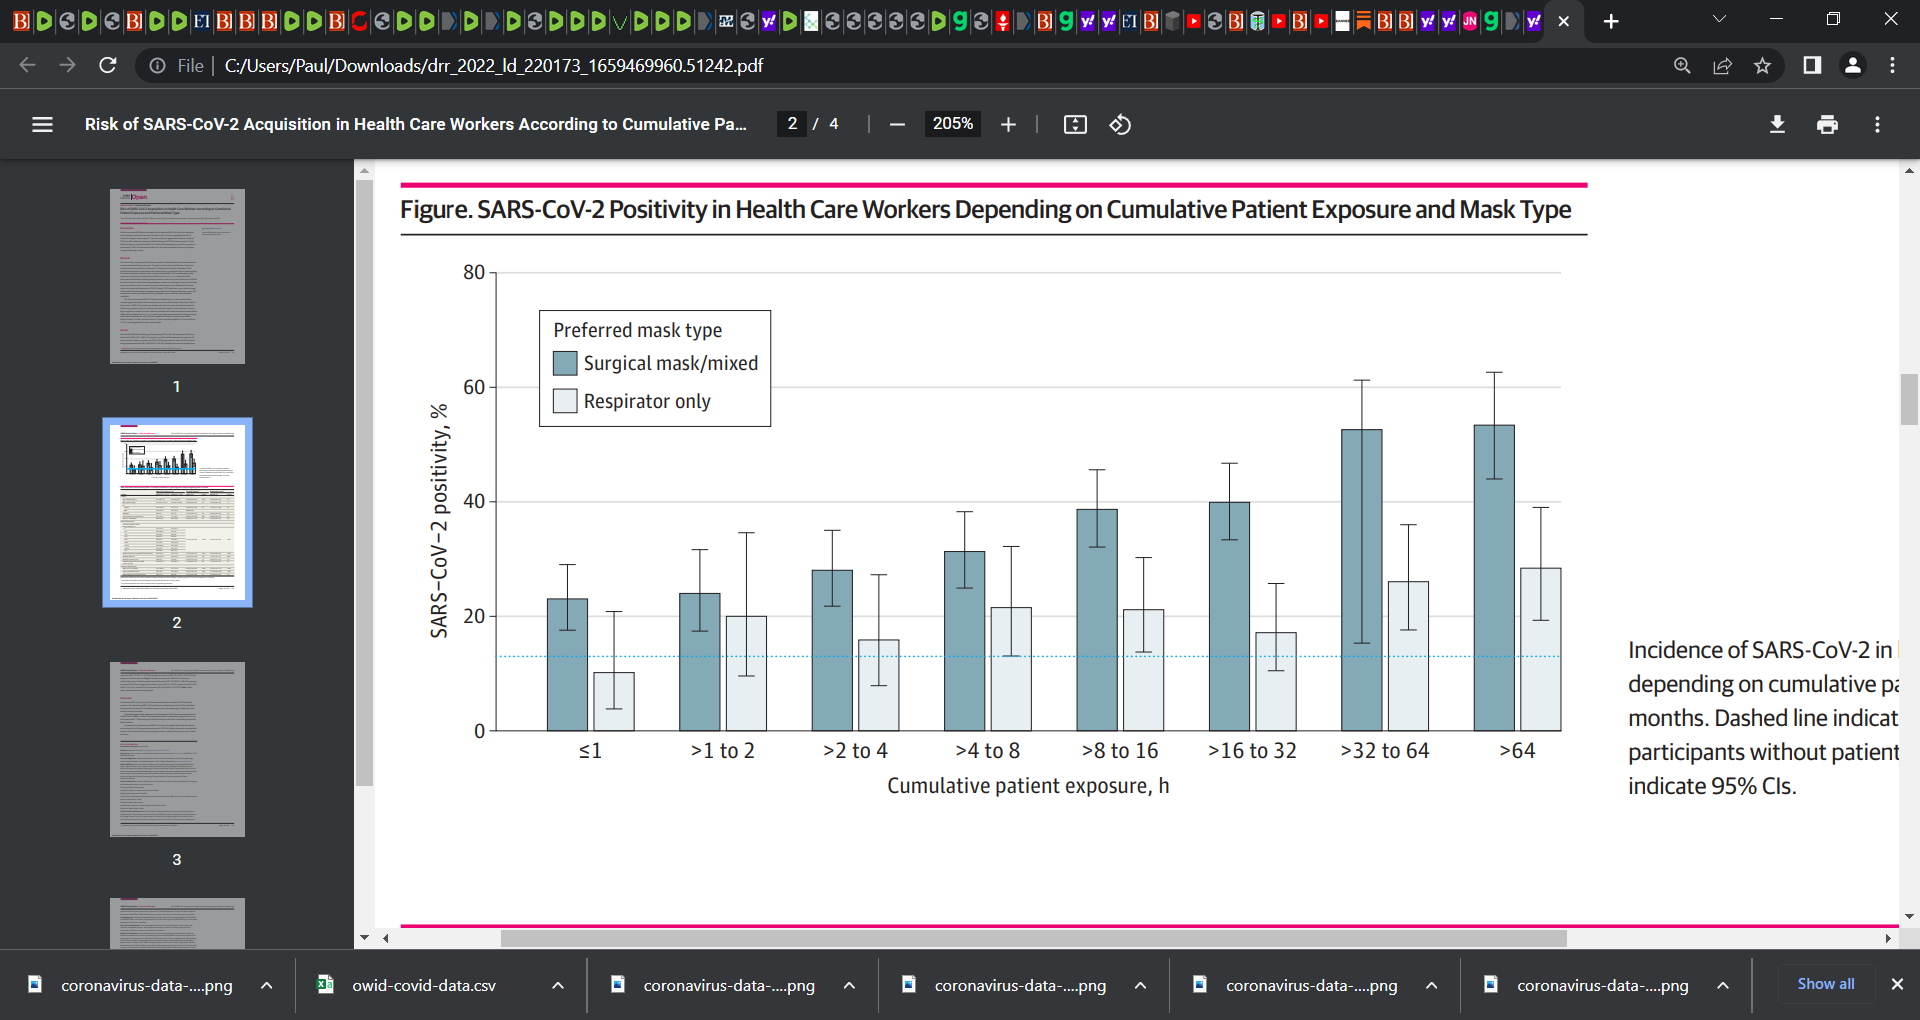Click 'Cumulative patient exposure, h' axis title
The height and width of the screenshot is (1020, 1920).
(1028, 786)
